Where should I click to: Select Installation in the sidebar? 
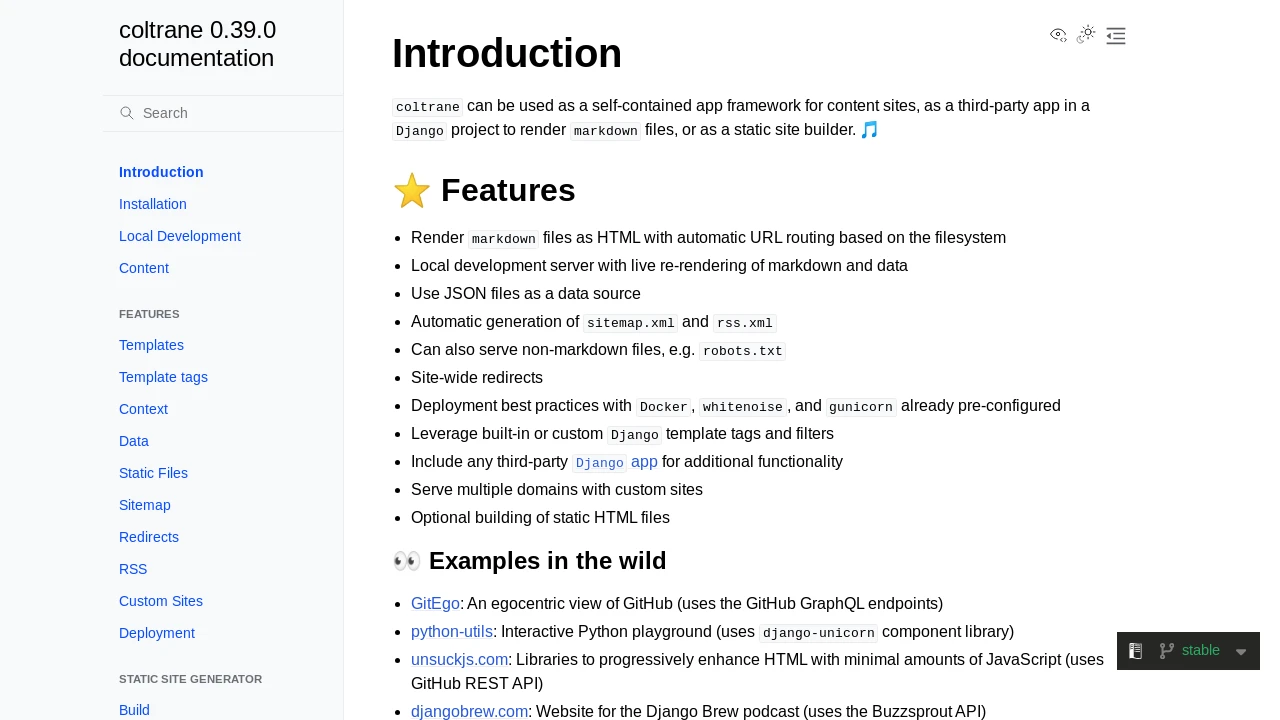point(153,204)
